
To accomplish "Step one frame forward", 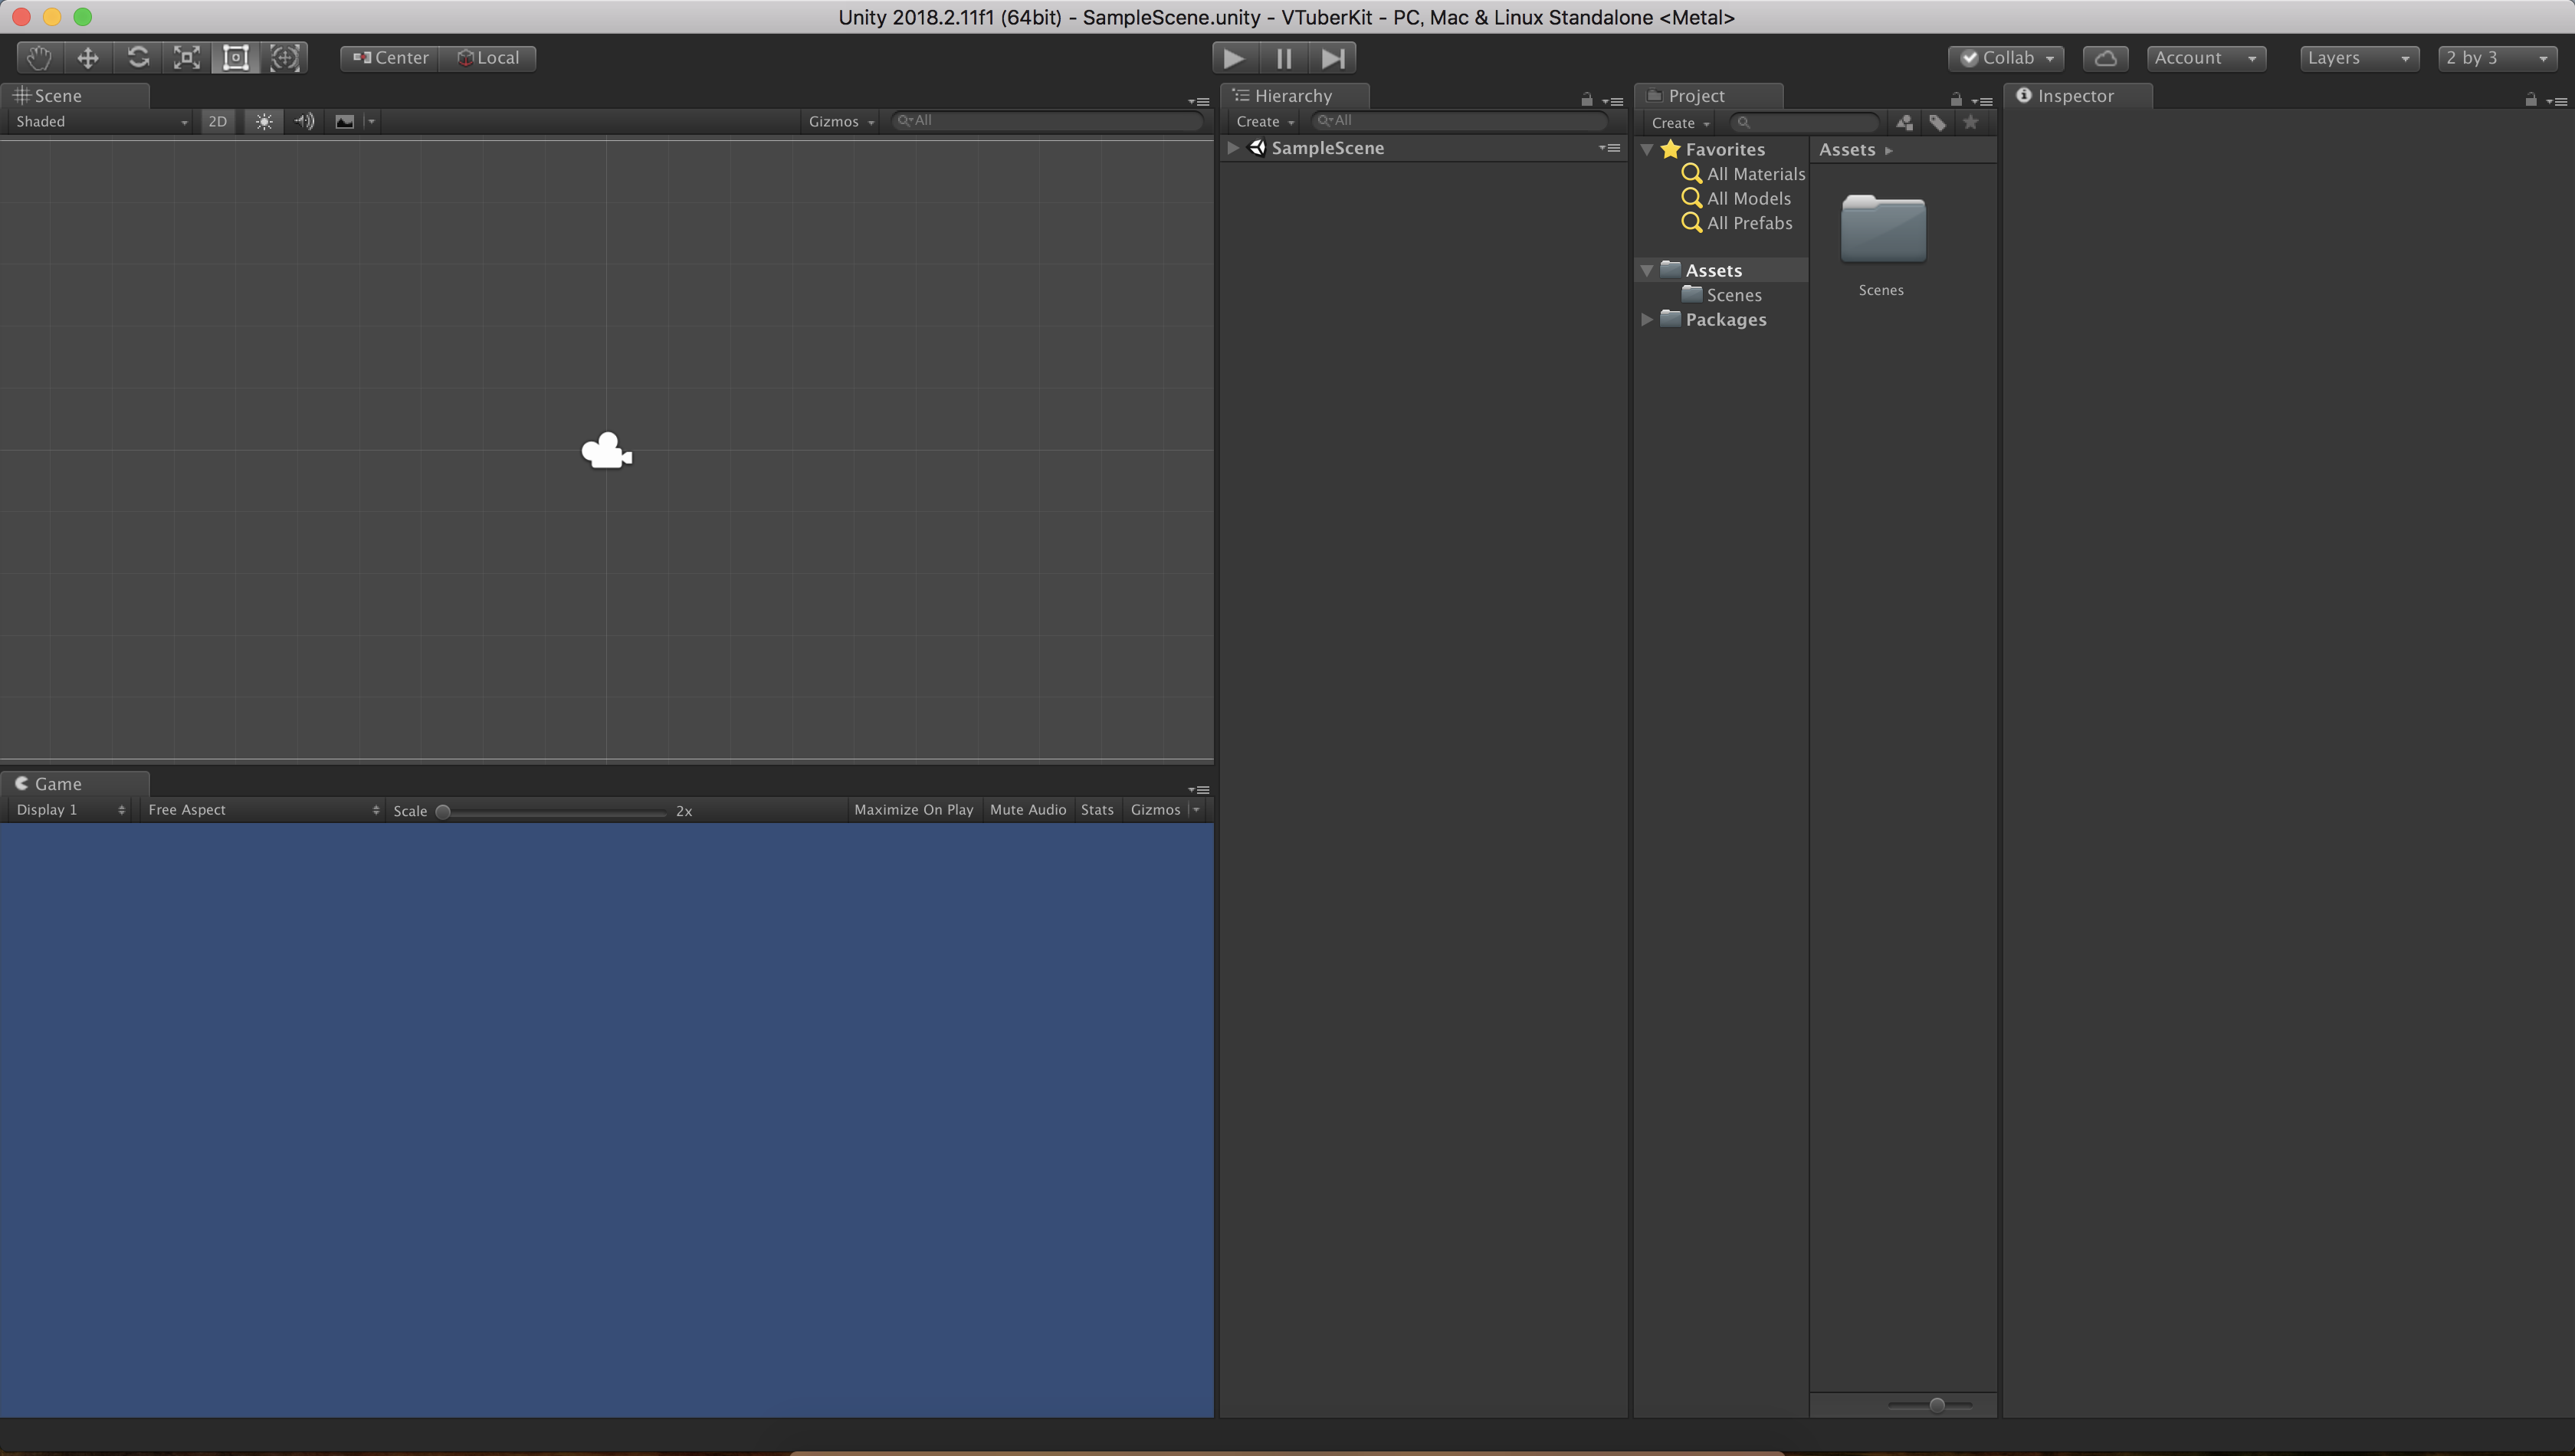I will click(x=1333, y=58).
